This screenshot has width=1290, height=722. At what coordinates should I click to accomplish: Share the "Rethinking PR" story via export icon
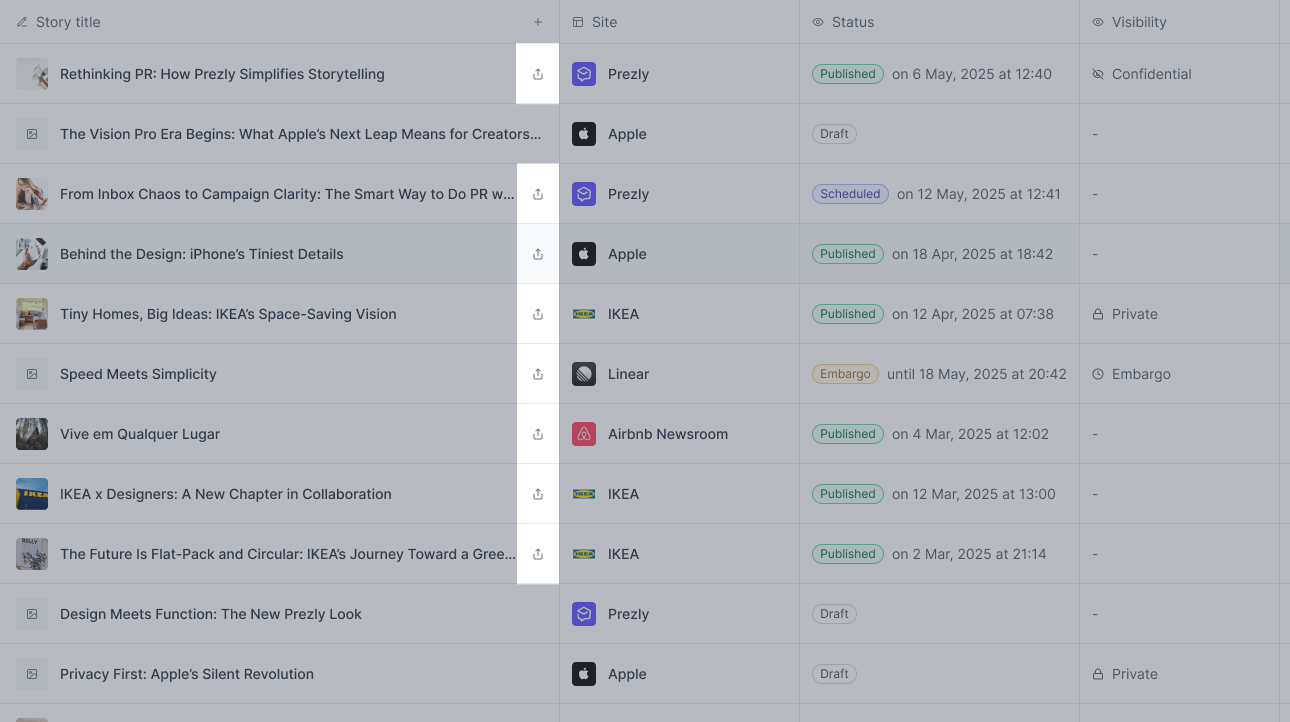(538, 73)
